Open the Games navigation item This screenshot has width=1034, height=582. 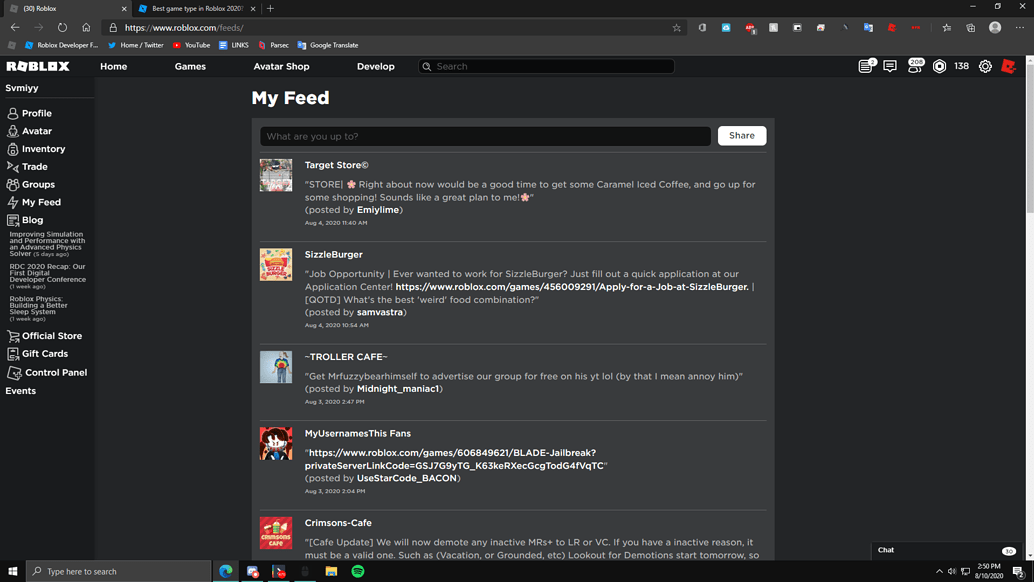click(x=190, y=67)
